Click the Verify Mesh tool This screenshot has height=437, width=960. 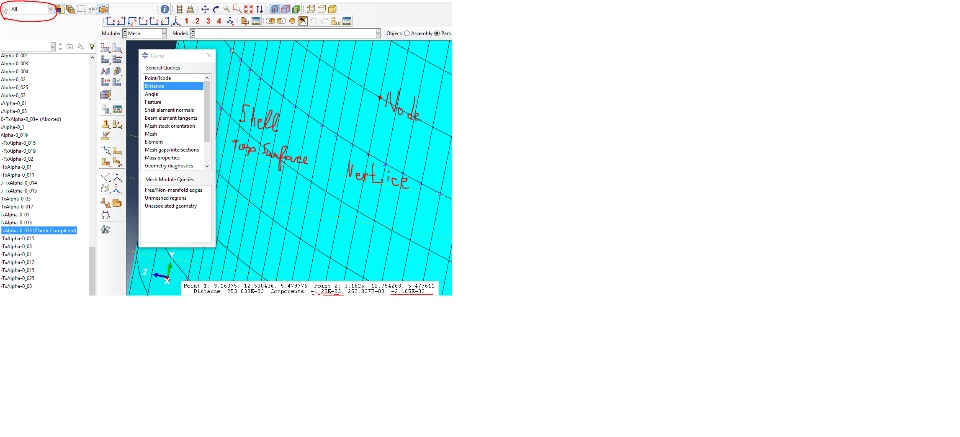(117, 81)
